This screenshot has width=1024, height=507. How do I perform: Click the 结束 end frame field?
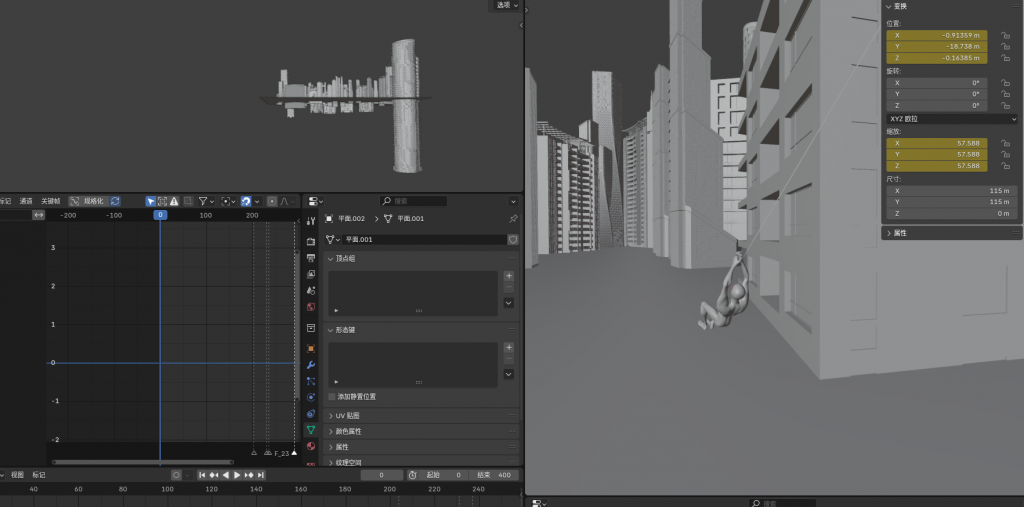tap(493, 475)
